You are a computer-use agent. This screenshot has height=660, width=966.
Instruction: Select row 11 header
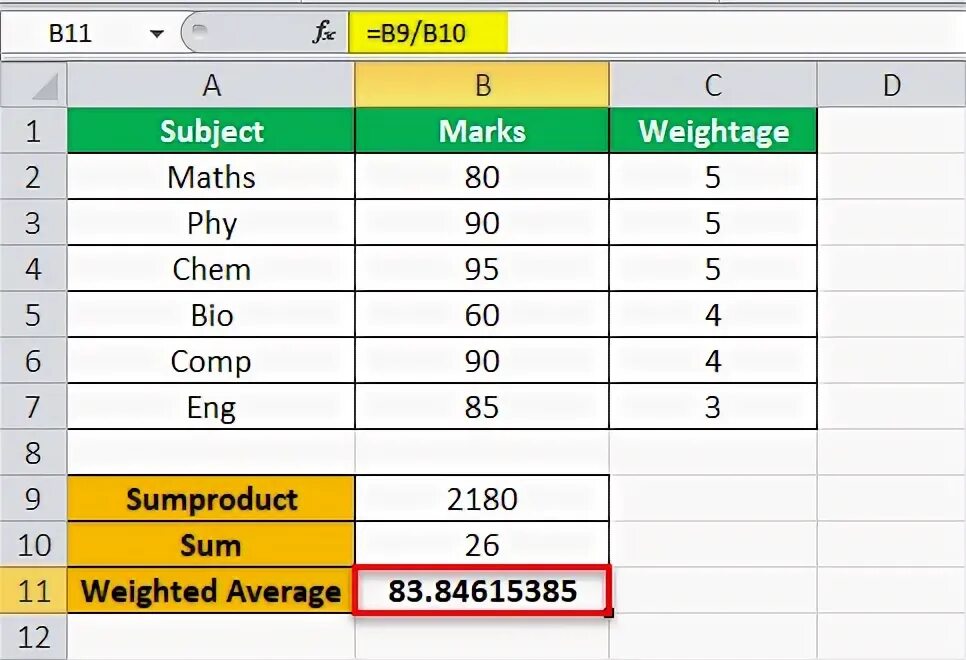(33, 590)
